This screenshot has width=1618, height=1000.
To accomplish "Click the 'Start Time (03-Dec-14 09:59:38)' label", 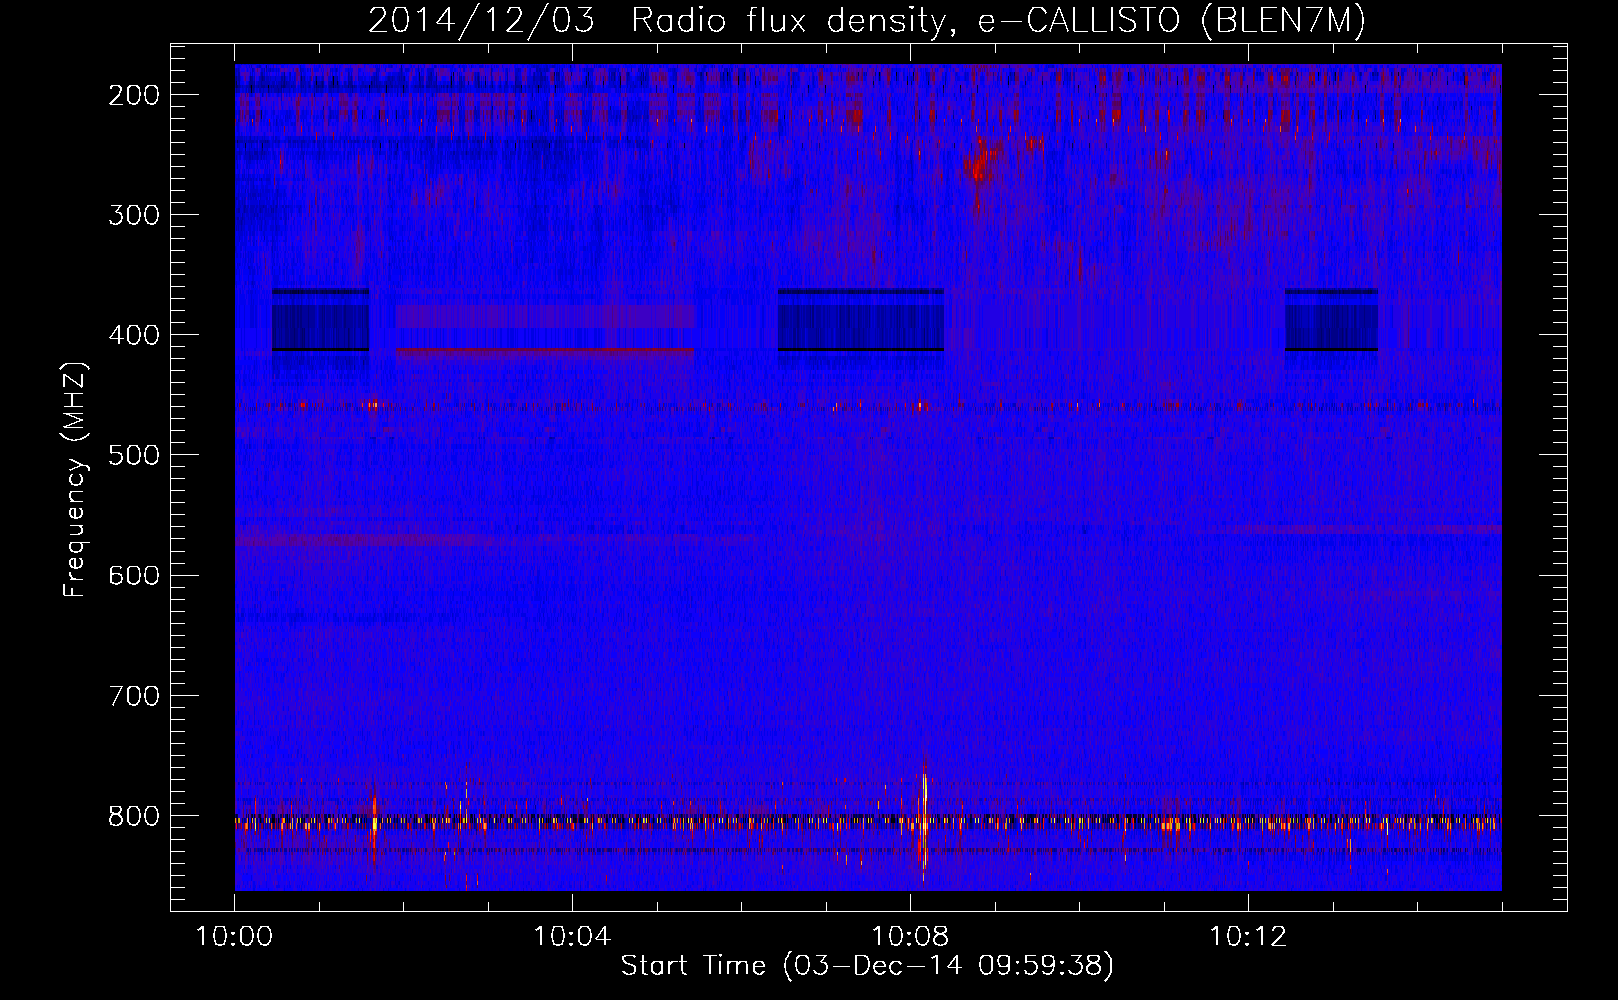I will [x=867, y=966].
